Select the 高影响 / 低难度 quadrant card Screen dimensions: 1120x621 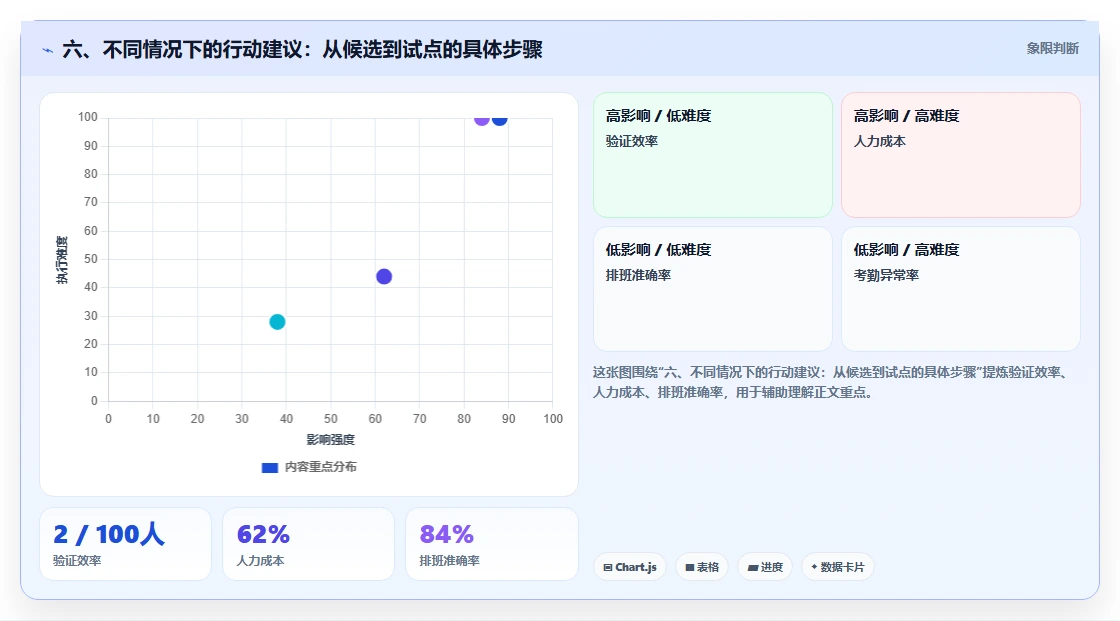713,155
